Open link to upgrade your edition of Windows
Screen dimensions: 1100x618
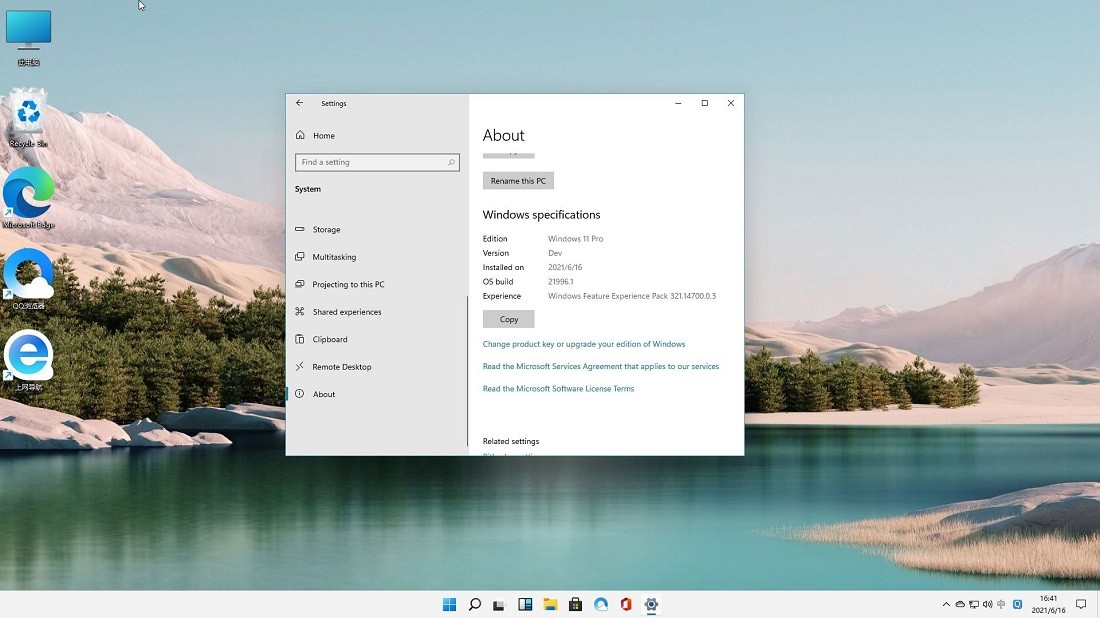click(x=584, y=343)
